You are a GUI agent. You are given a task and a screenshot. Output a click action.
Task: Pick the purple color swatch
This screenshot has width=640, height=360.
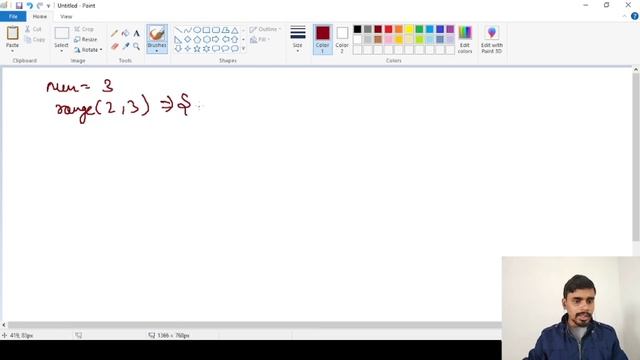[450, 29]
